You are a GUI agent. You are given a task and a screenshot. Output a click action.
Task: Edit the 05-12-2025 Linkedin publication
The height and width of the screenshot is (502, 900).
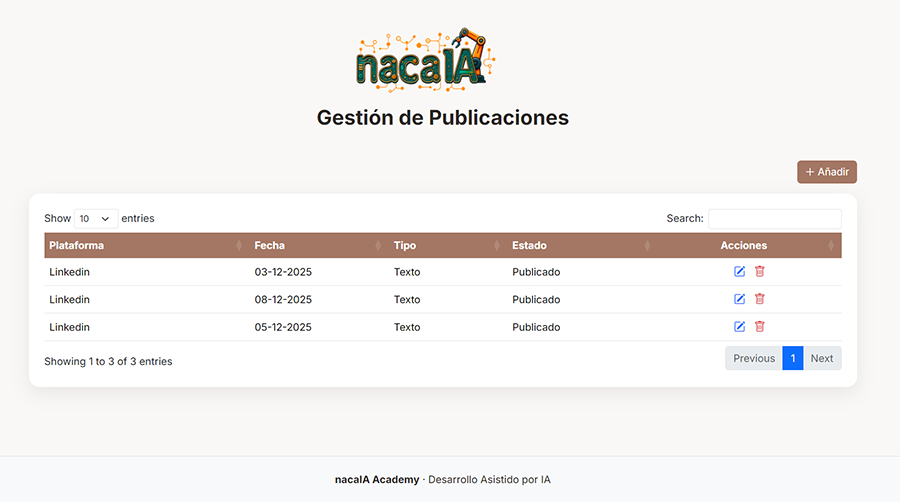point(739,326)
